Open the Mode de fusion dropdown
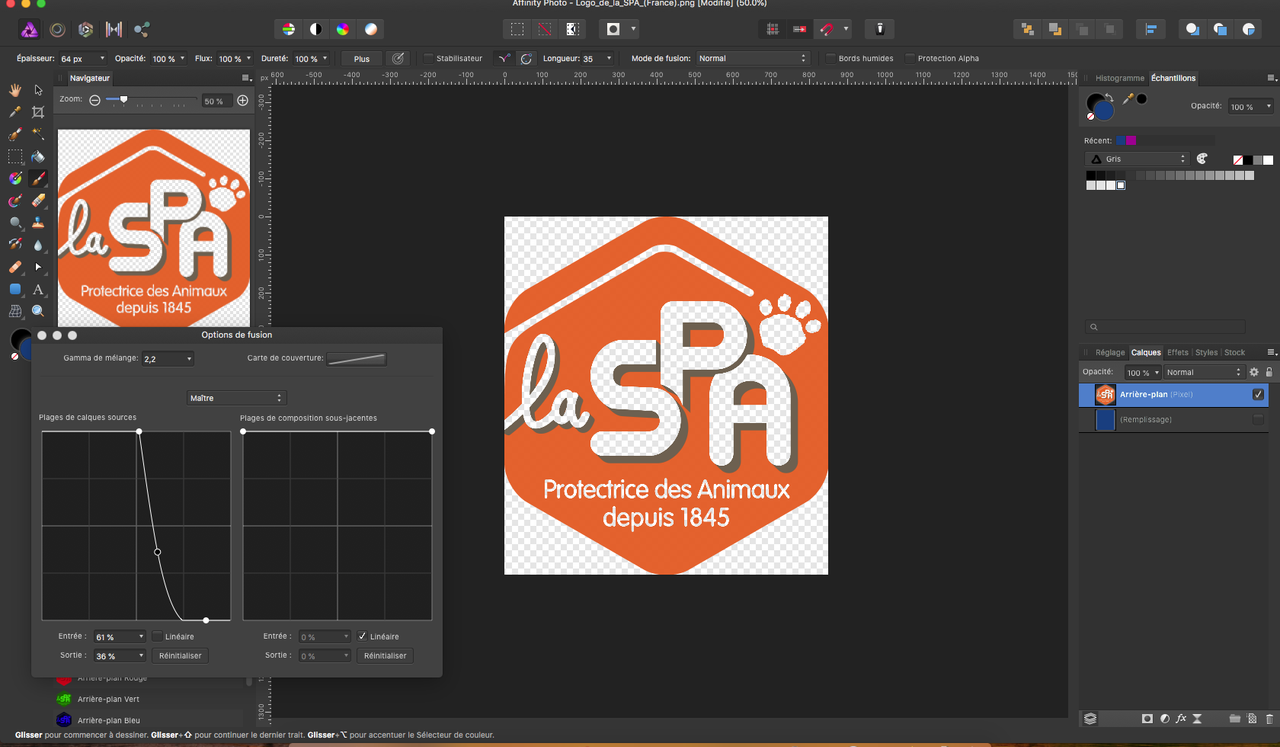Image resolution: width=1280 pixels, height=747 pixels. 752,59
